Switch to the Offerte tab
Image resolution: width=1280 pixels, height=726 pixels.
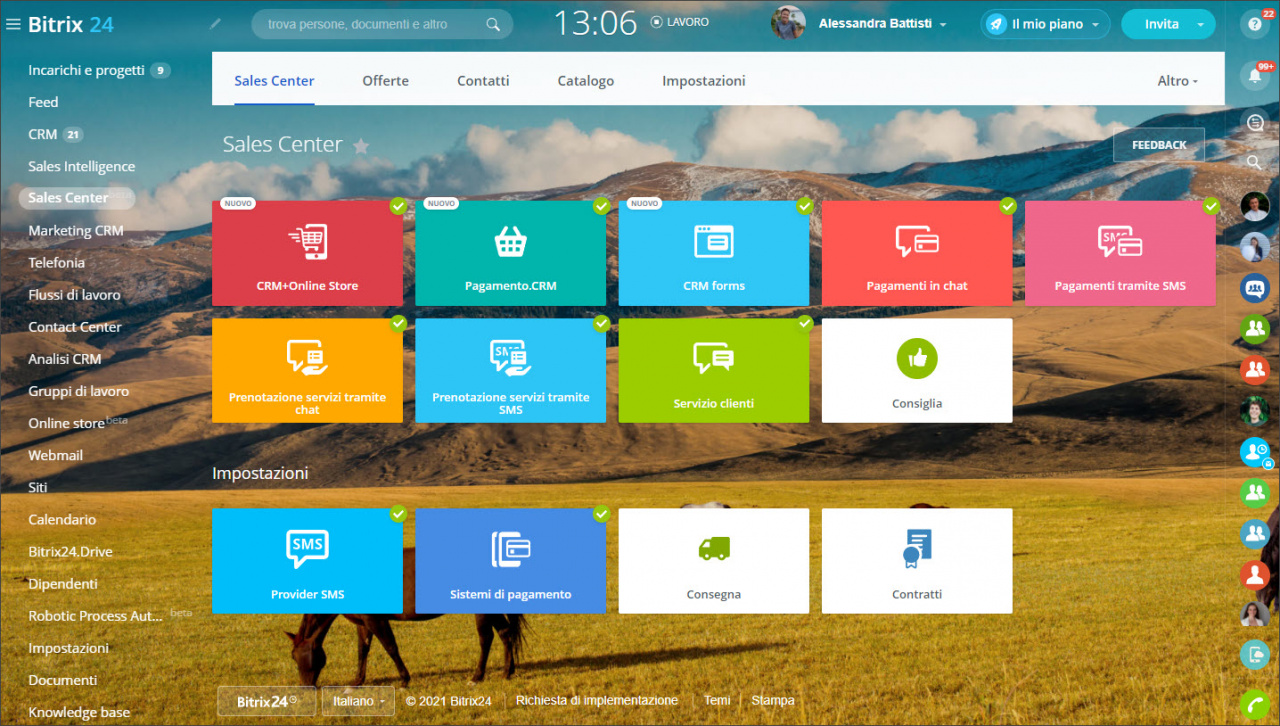tap(385, 81)
